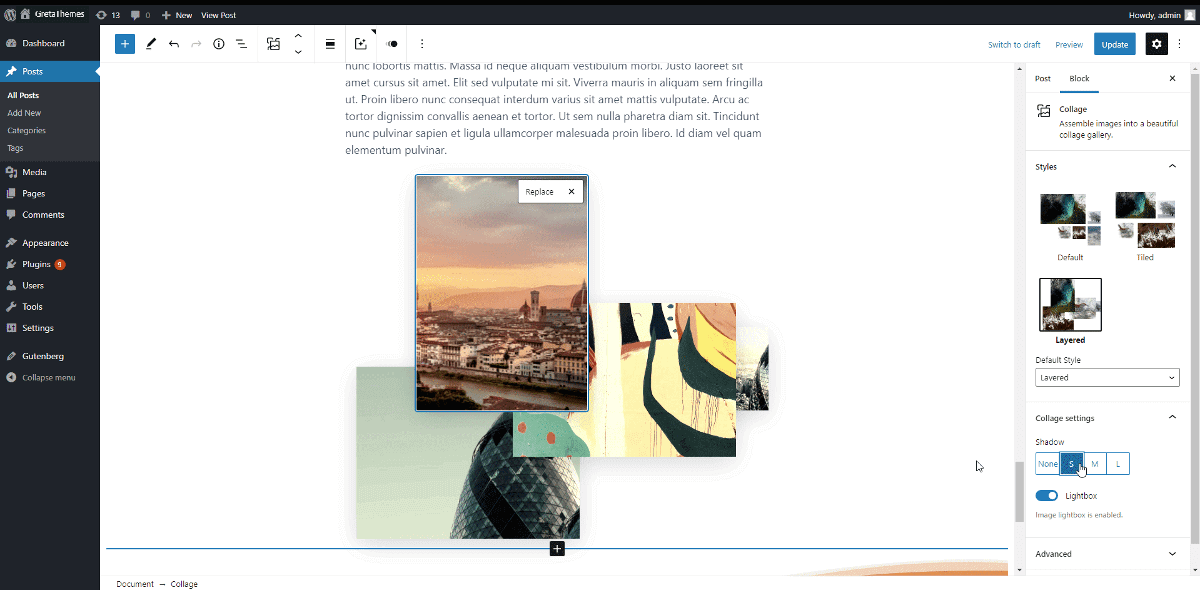This screenshot has width=1200, height=590.
Task: Open document Details info icon
Action: click(x=219, y=44)
